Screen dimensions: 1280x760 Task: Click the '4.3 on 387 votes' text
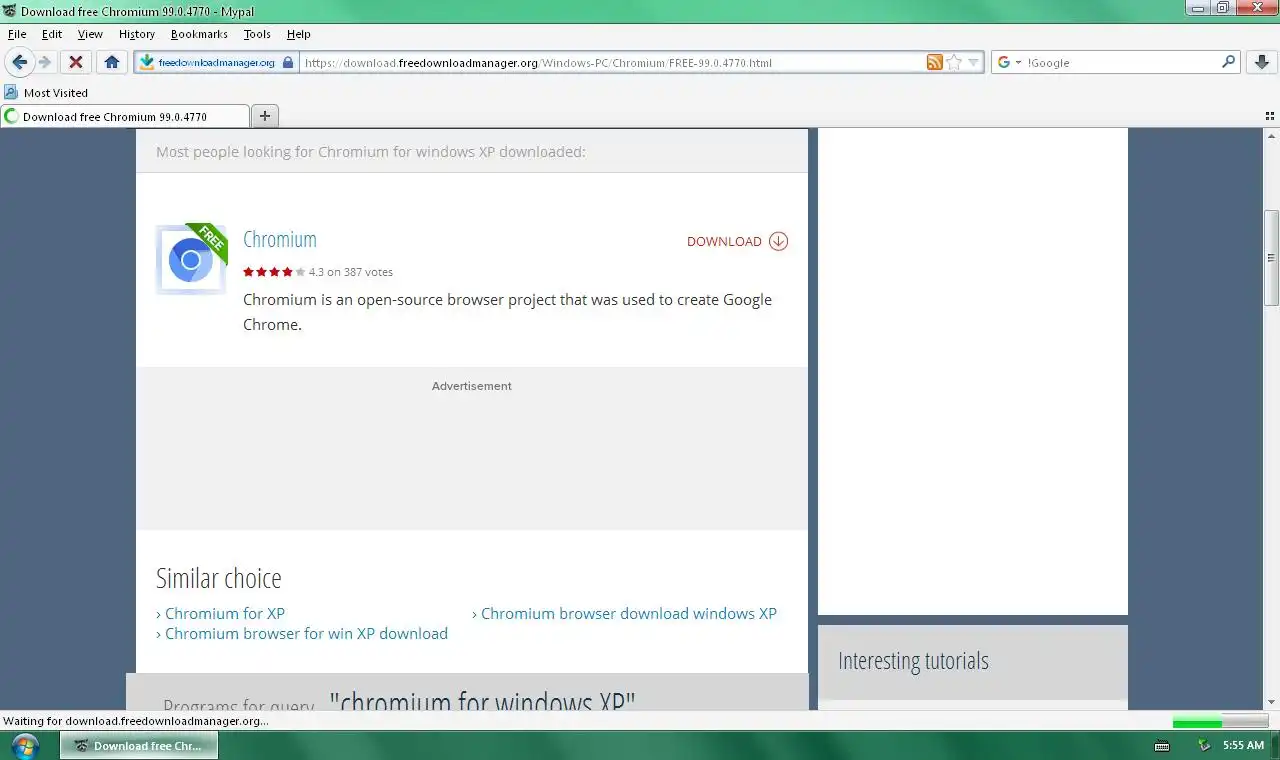(x=351, y=272)
